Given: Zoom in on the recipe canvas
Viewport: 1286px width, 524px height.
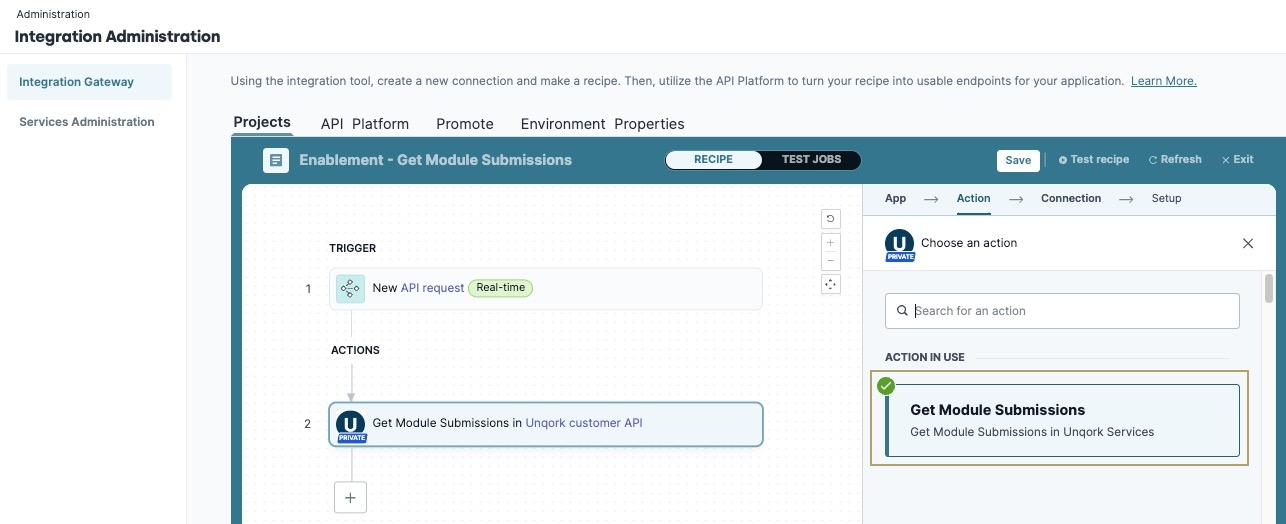Looking at the screenshot, I should (x=830, y=243).
